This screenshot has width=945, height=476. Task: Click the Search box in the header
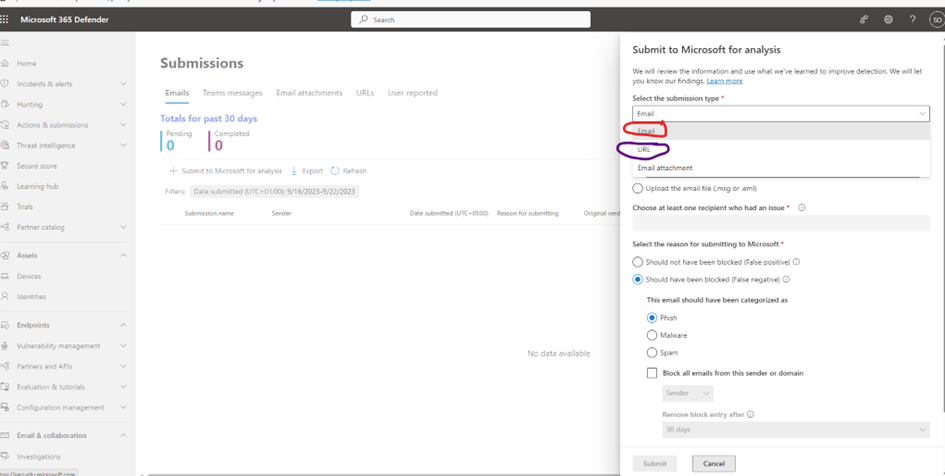[x=471, y=19]
